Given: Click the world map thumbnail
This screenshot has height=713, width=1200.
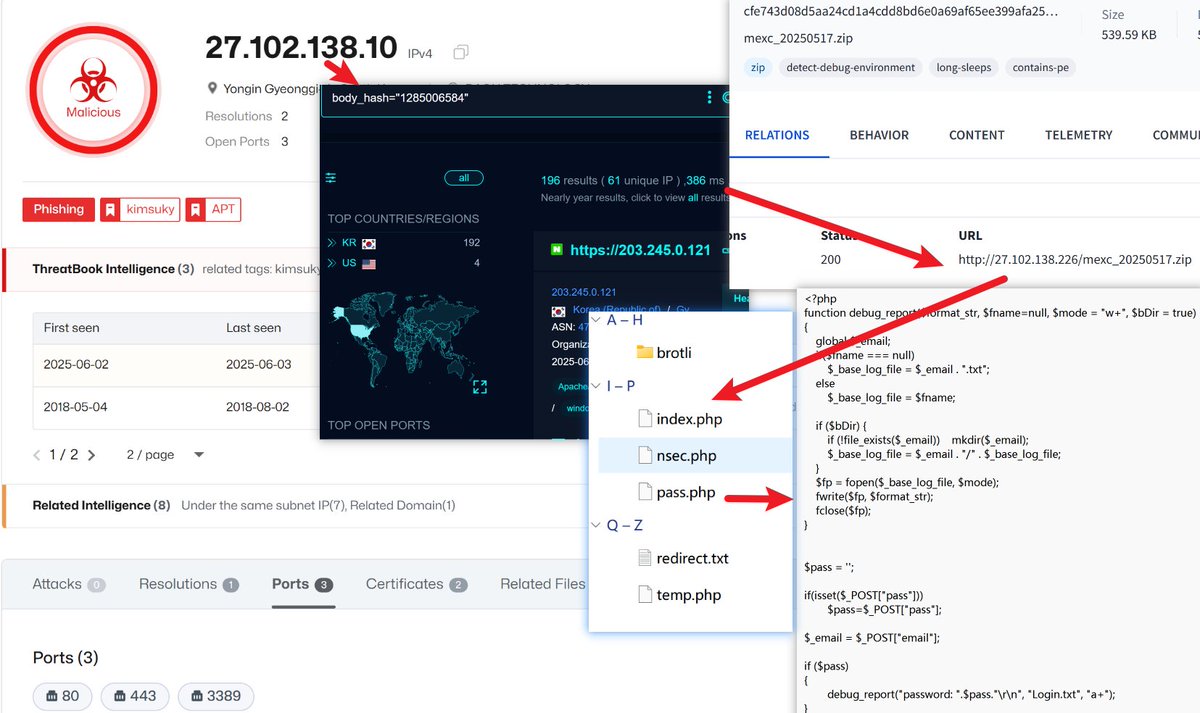Looking at the screenshot, I should click(x=405, y=342).
